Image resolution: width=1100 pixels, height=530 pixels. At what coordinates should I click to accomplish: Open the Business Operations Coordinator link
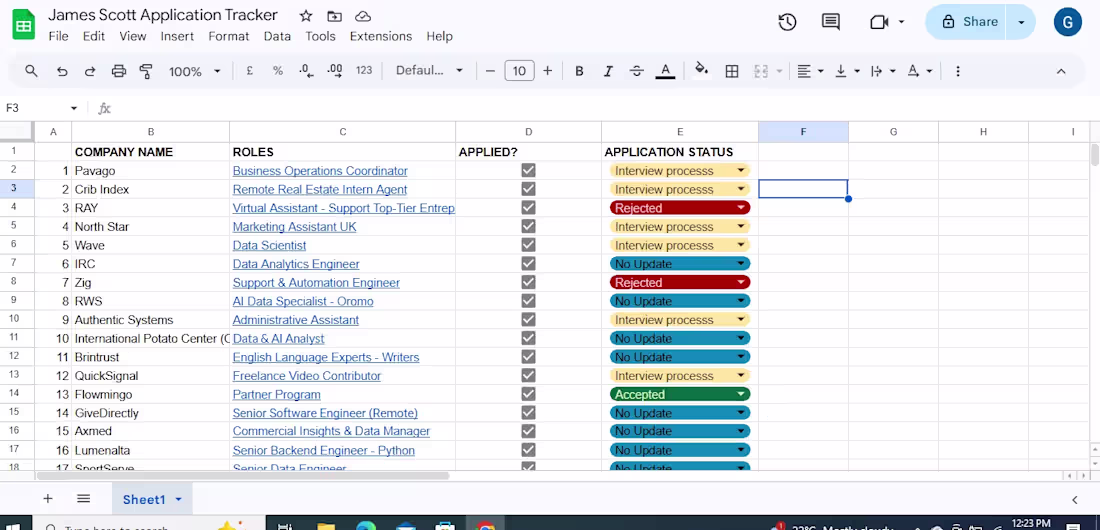point(320,171)
